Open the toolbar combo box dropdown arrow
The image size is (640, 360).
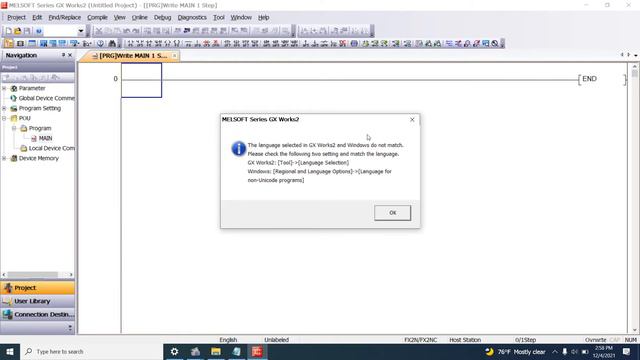point(81,31)
